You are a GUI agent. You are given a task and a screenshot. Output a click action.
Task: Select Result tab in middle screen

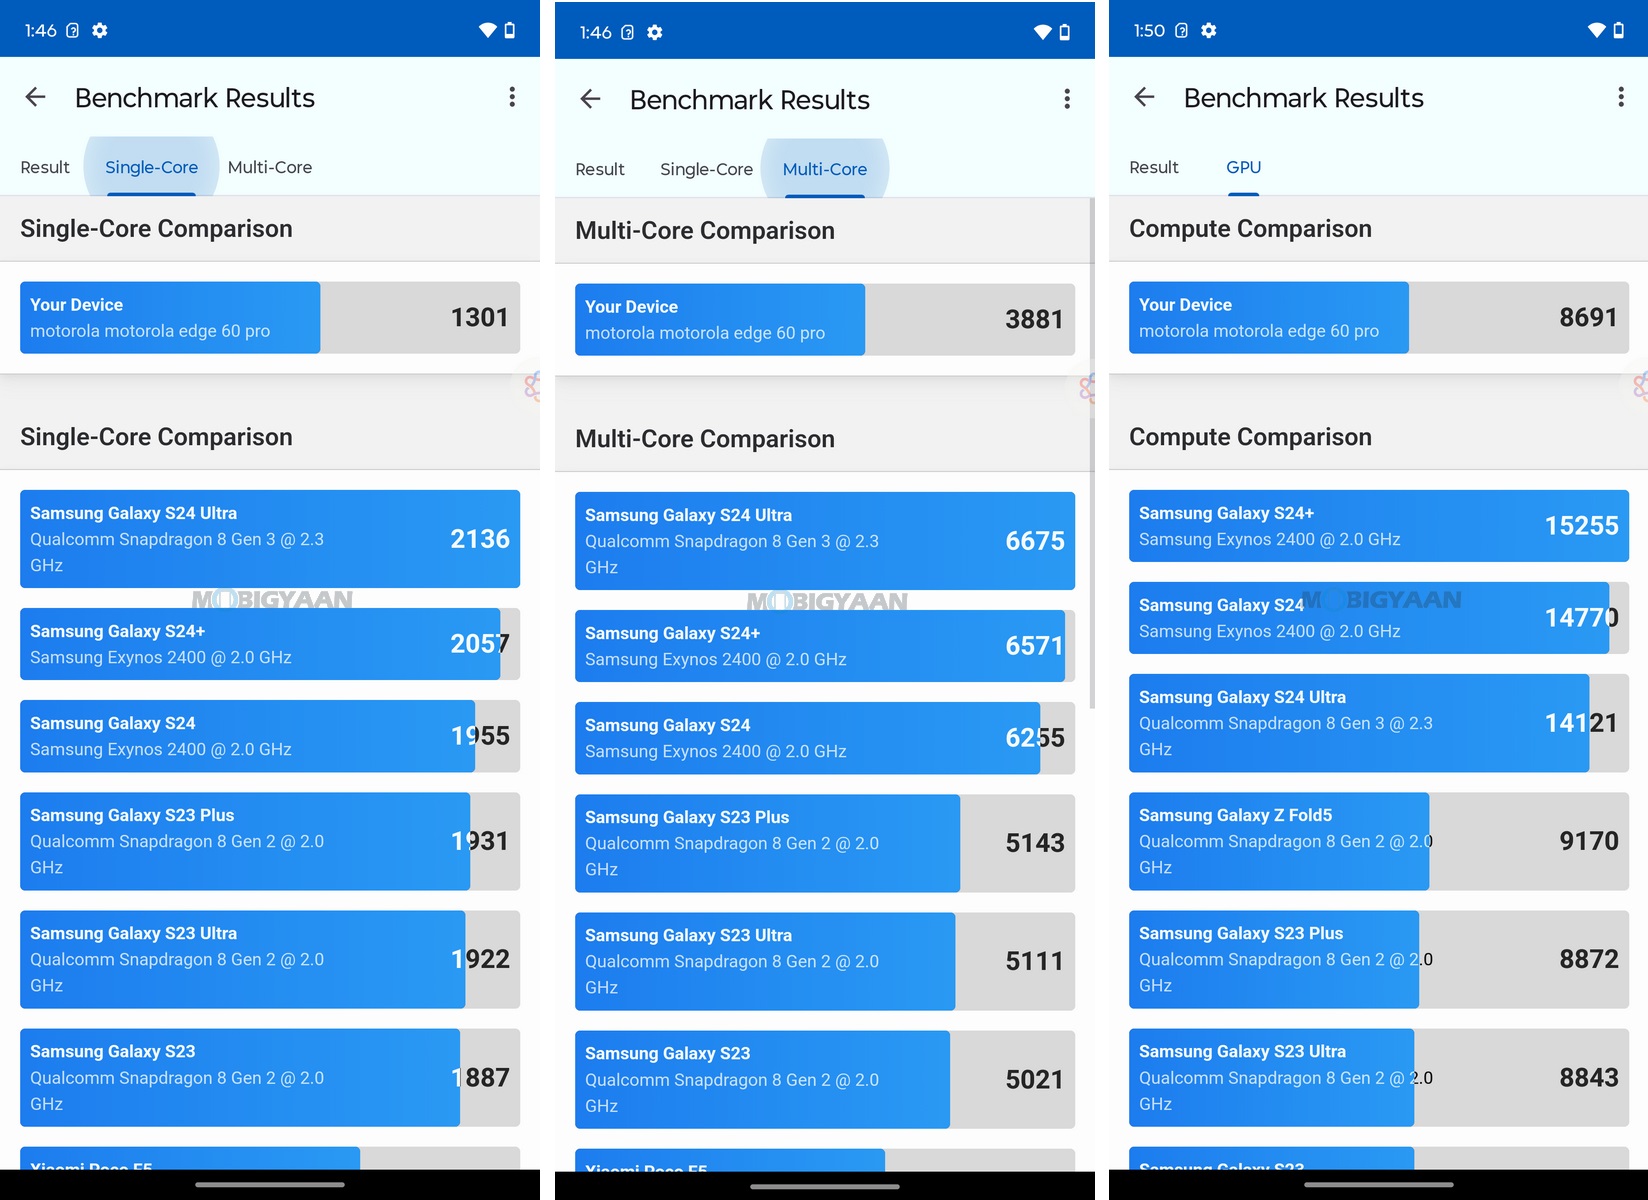tap(600, 169)
